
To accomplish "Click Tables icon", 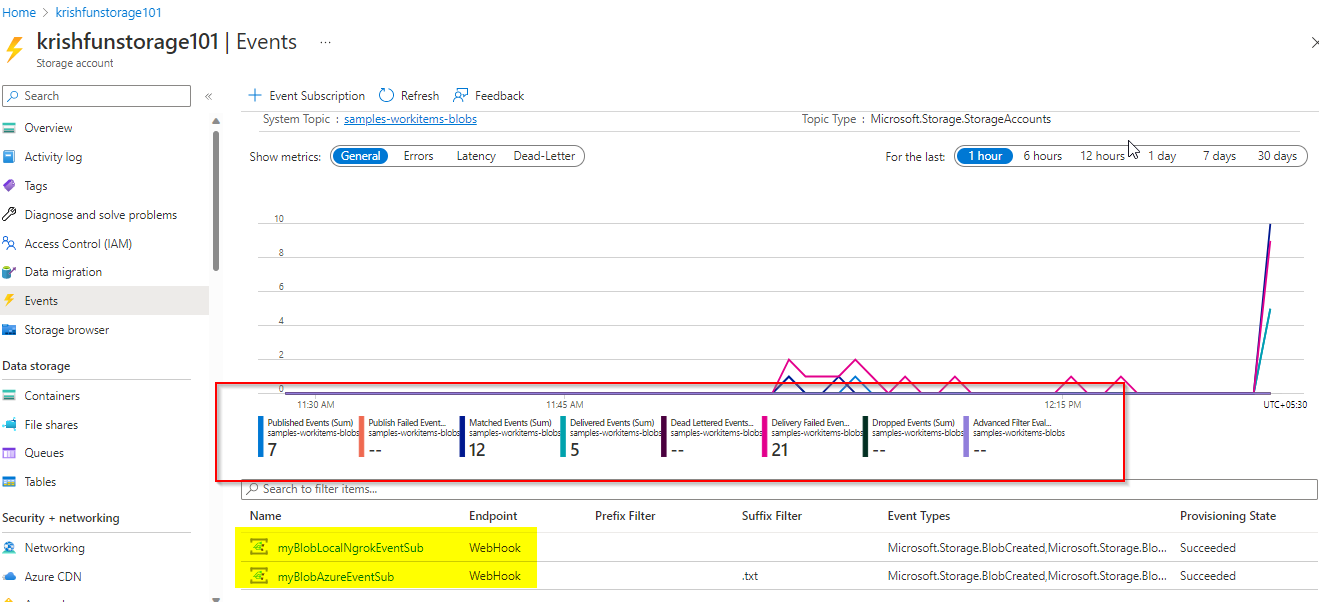I will 10,482.
